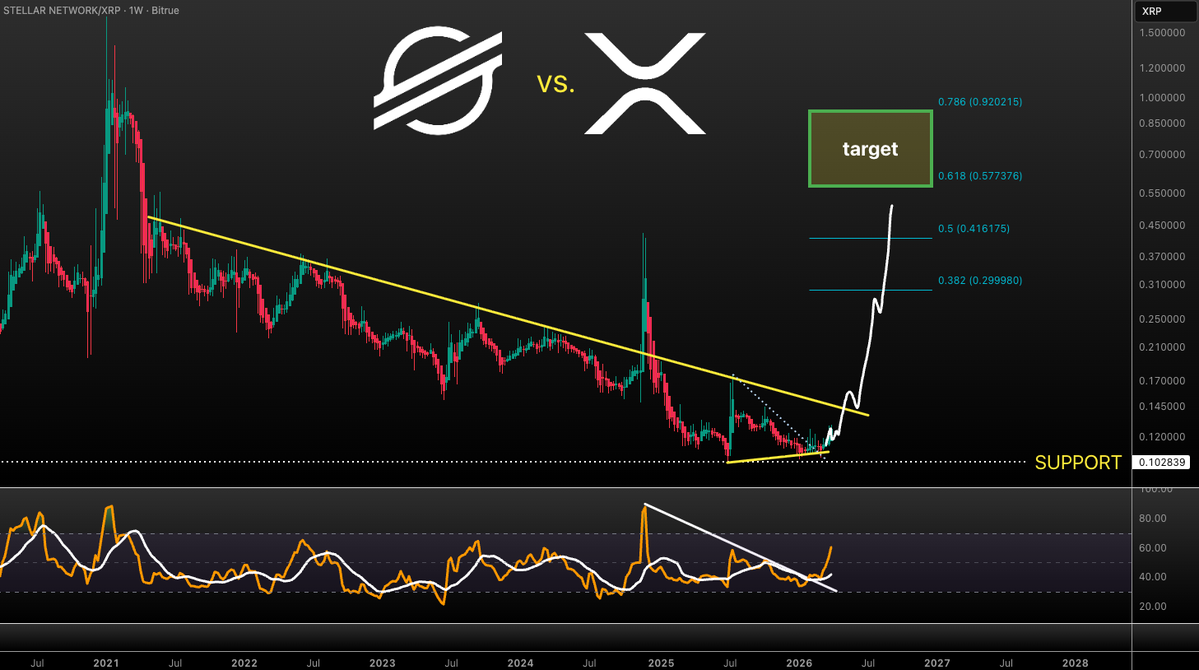Click the green target box
This screenshot has height=670, width=1199.
pos(869,148)
